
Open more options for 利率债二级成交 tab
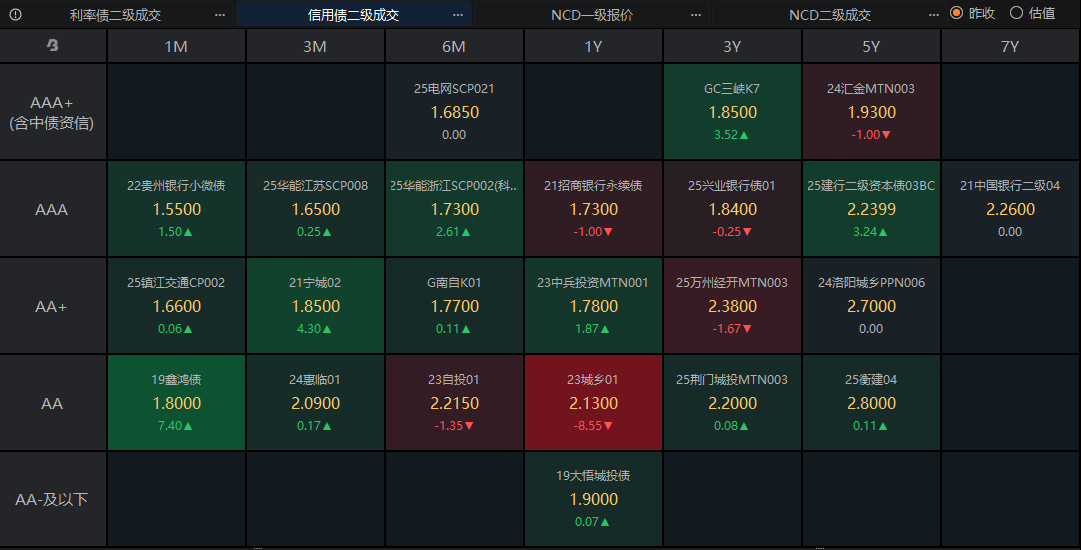click(x=220, y=15)
